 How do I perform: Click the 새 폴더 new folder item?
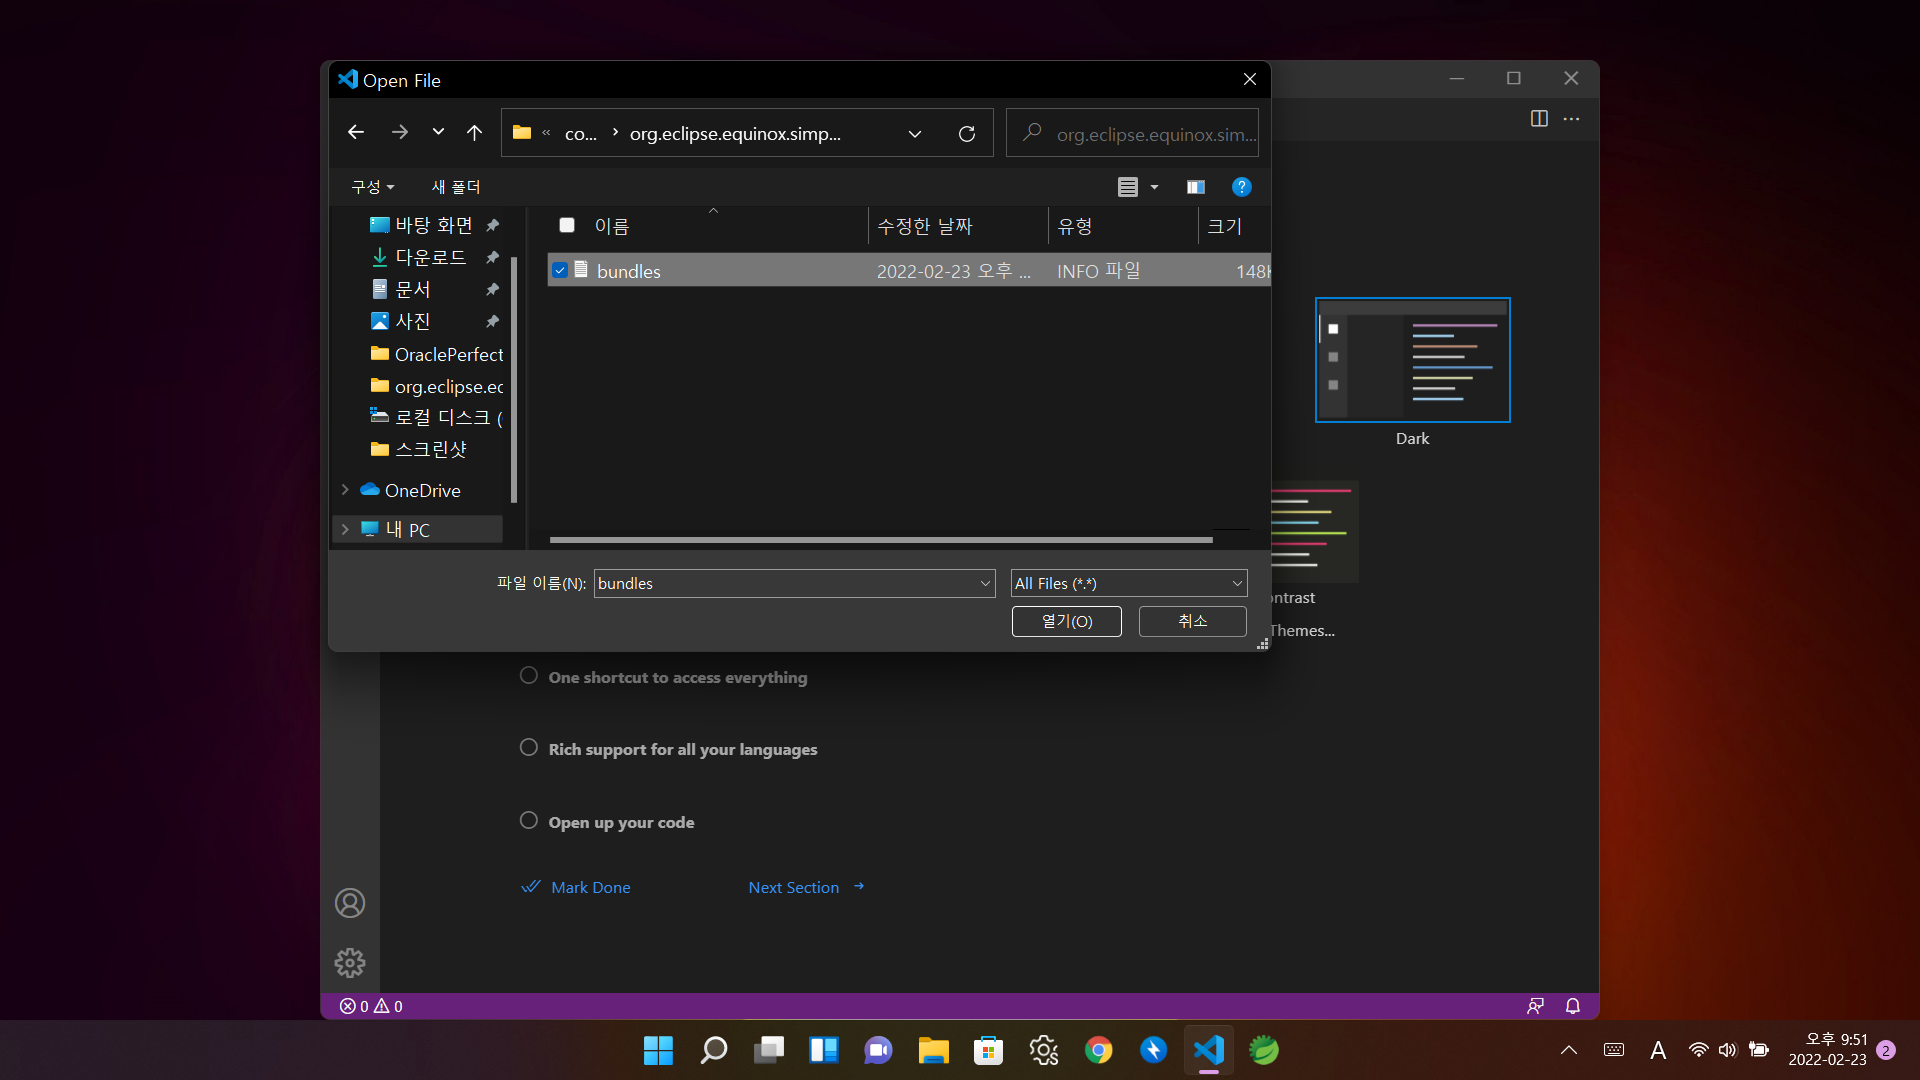pos(456,187)
